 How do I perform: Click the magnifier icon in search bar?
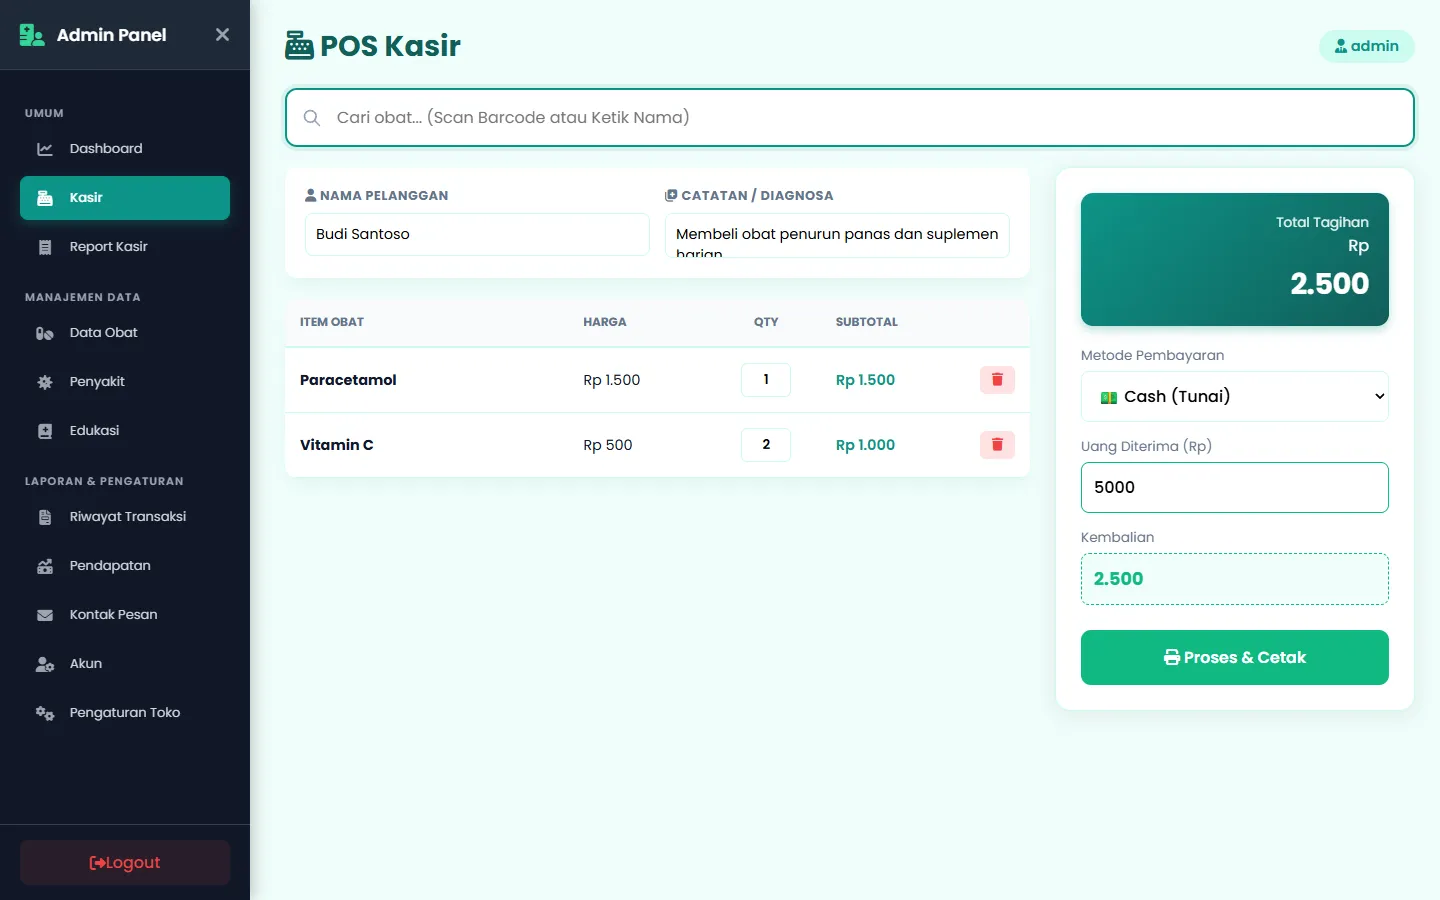(312, 118)
